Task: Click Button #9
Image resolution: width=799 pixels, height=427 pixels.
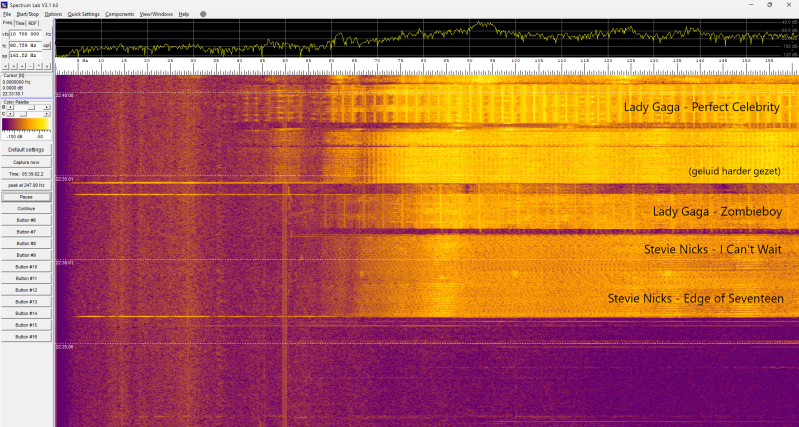Action: [x=26, y=255]
